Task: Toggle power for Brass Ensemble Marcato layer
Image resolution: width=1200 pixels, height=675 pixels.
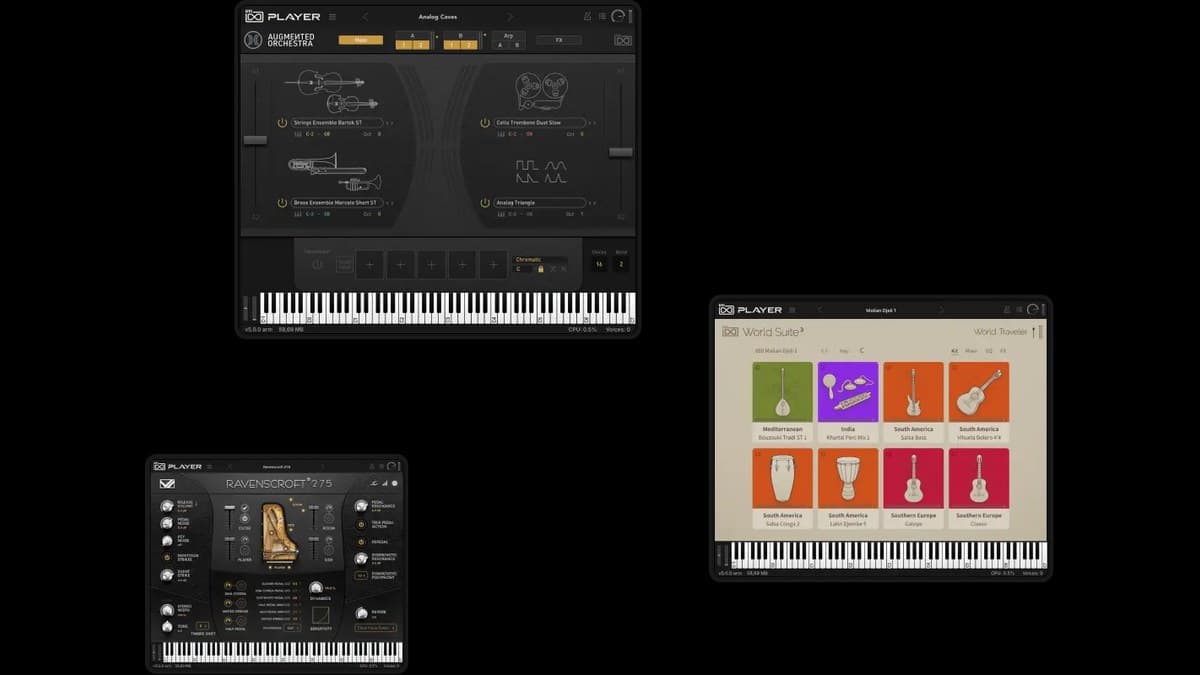Action: pos(283,203)
